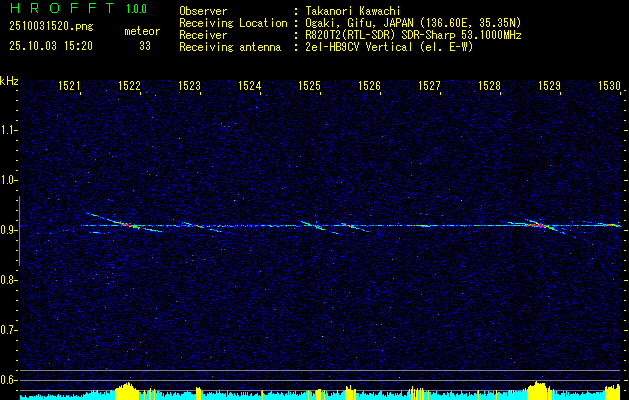Select the 1530 time tick label
This screenshot has width=629, height=400.
(x=609, y=87)
